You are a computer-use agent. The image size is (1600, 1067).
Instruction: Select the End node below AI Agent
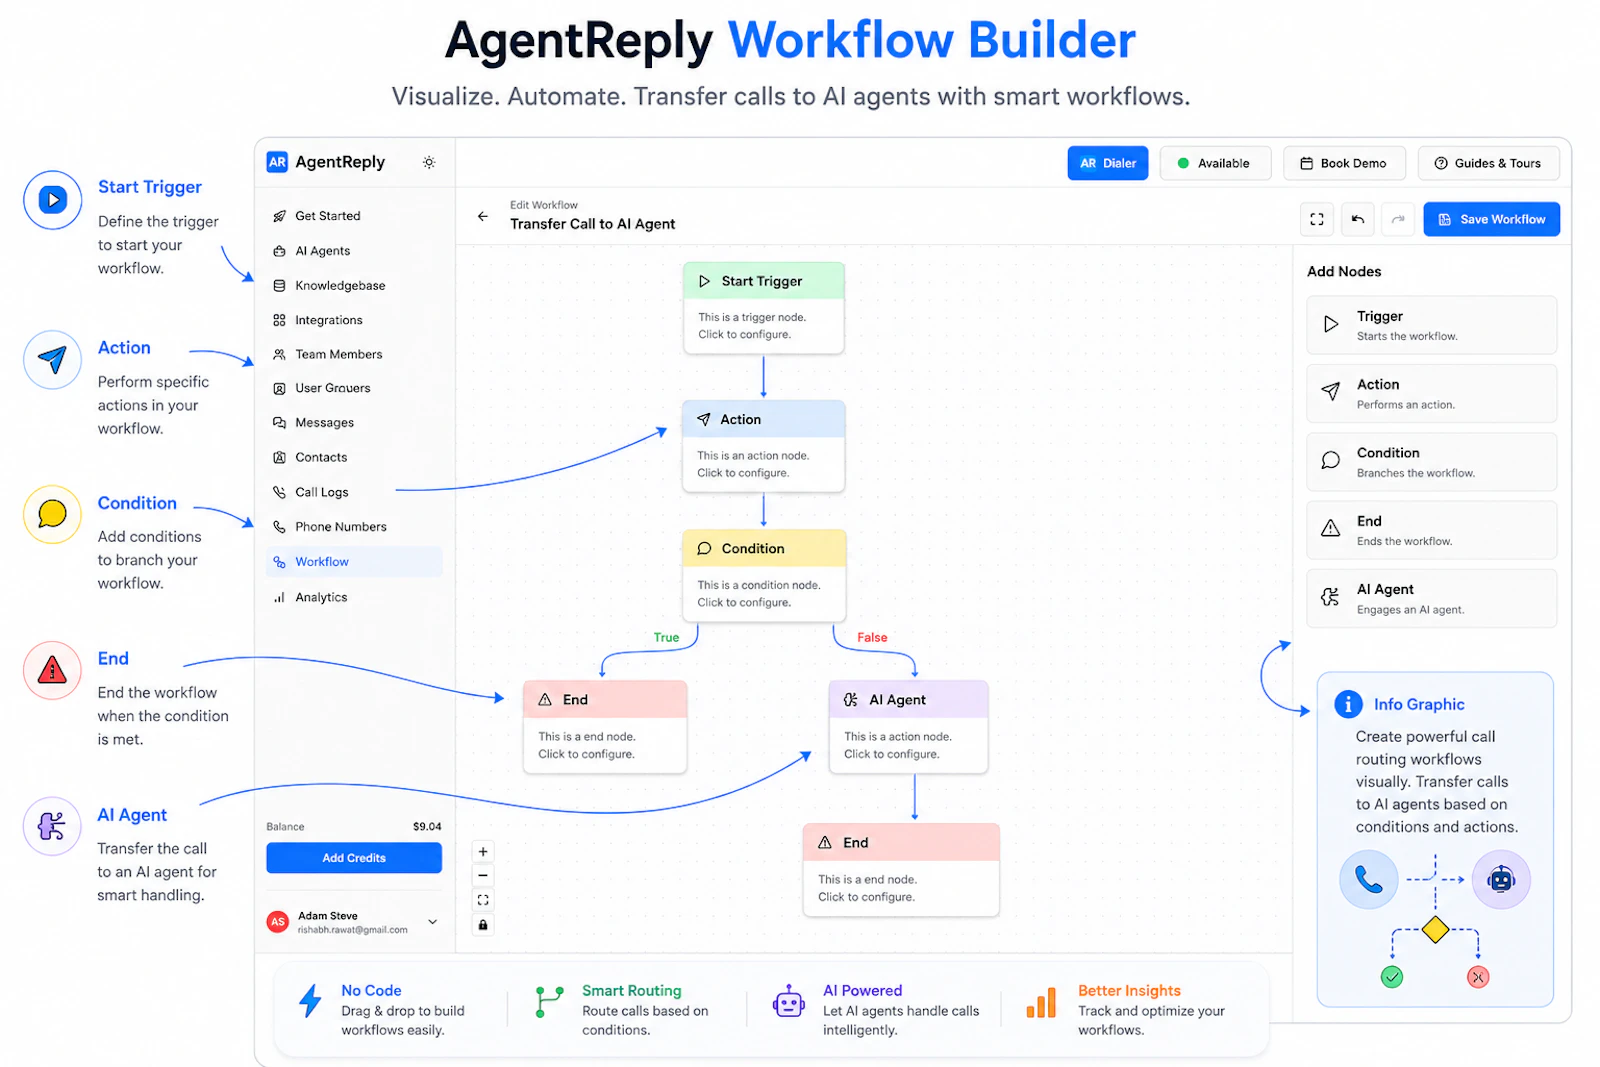point(901,870)
